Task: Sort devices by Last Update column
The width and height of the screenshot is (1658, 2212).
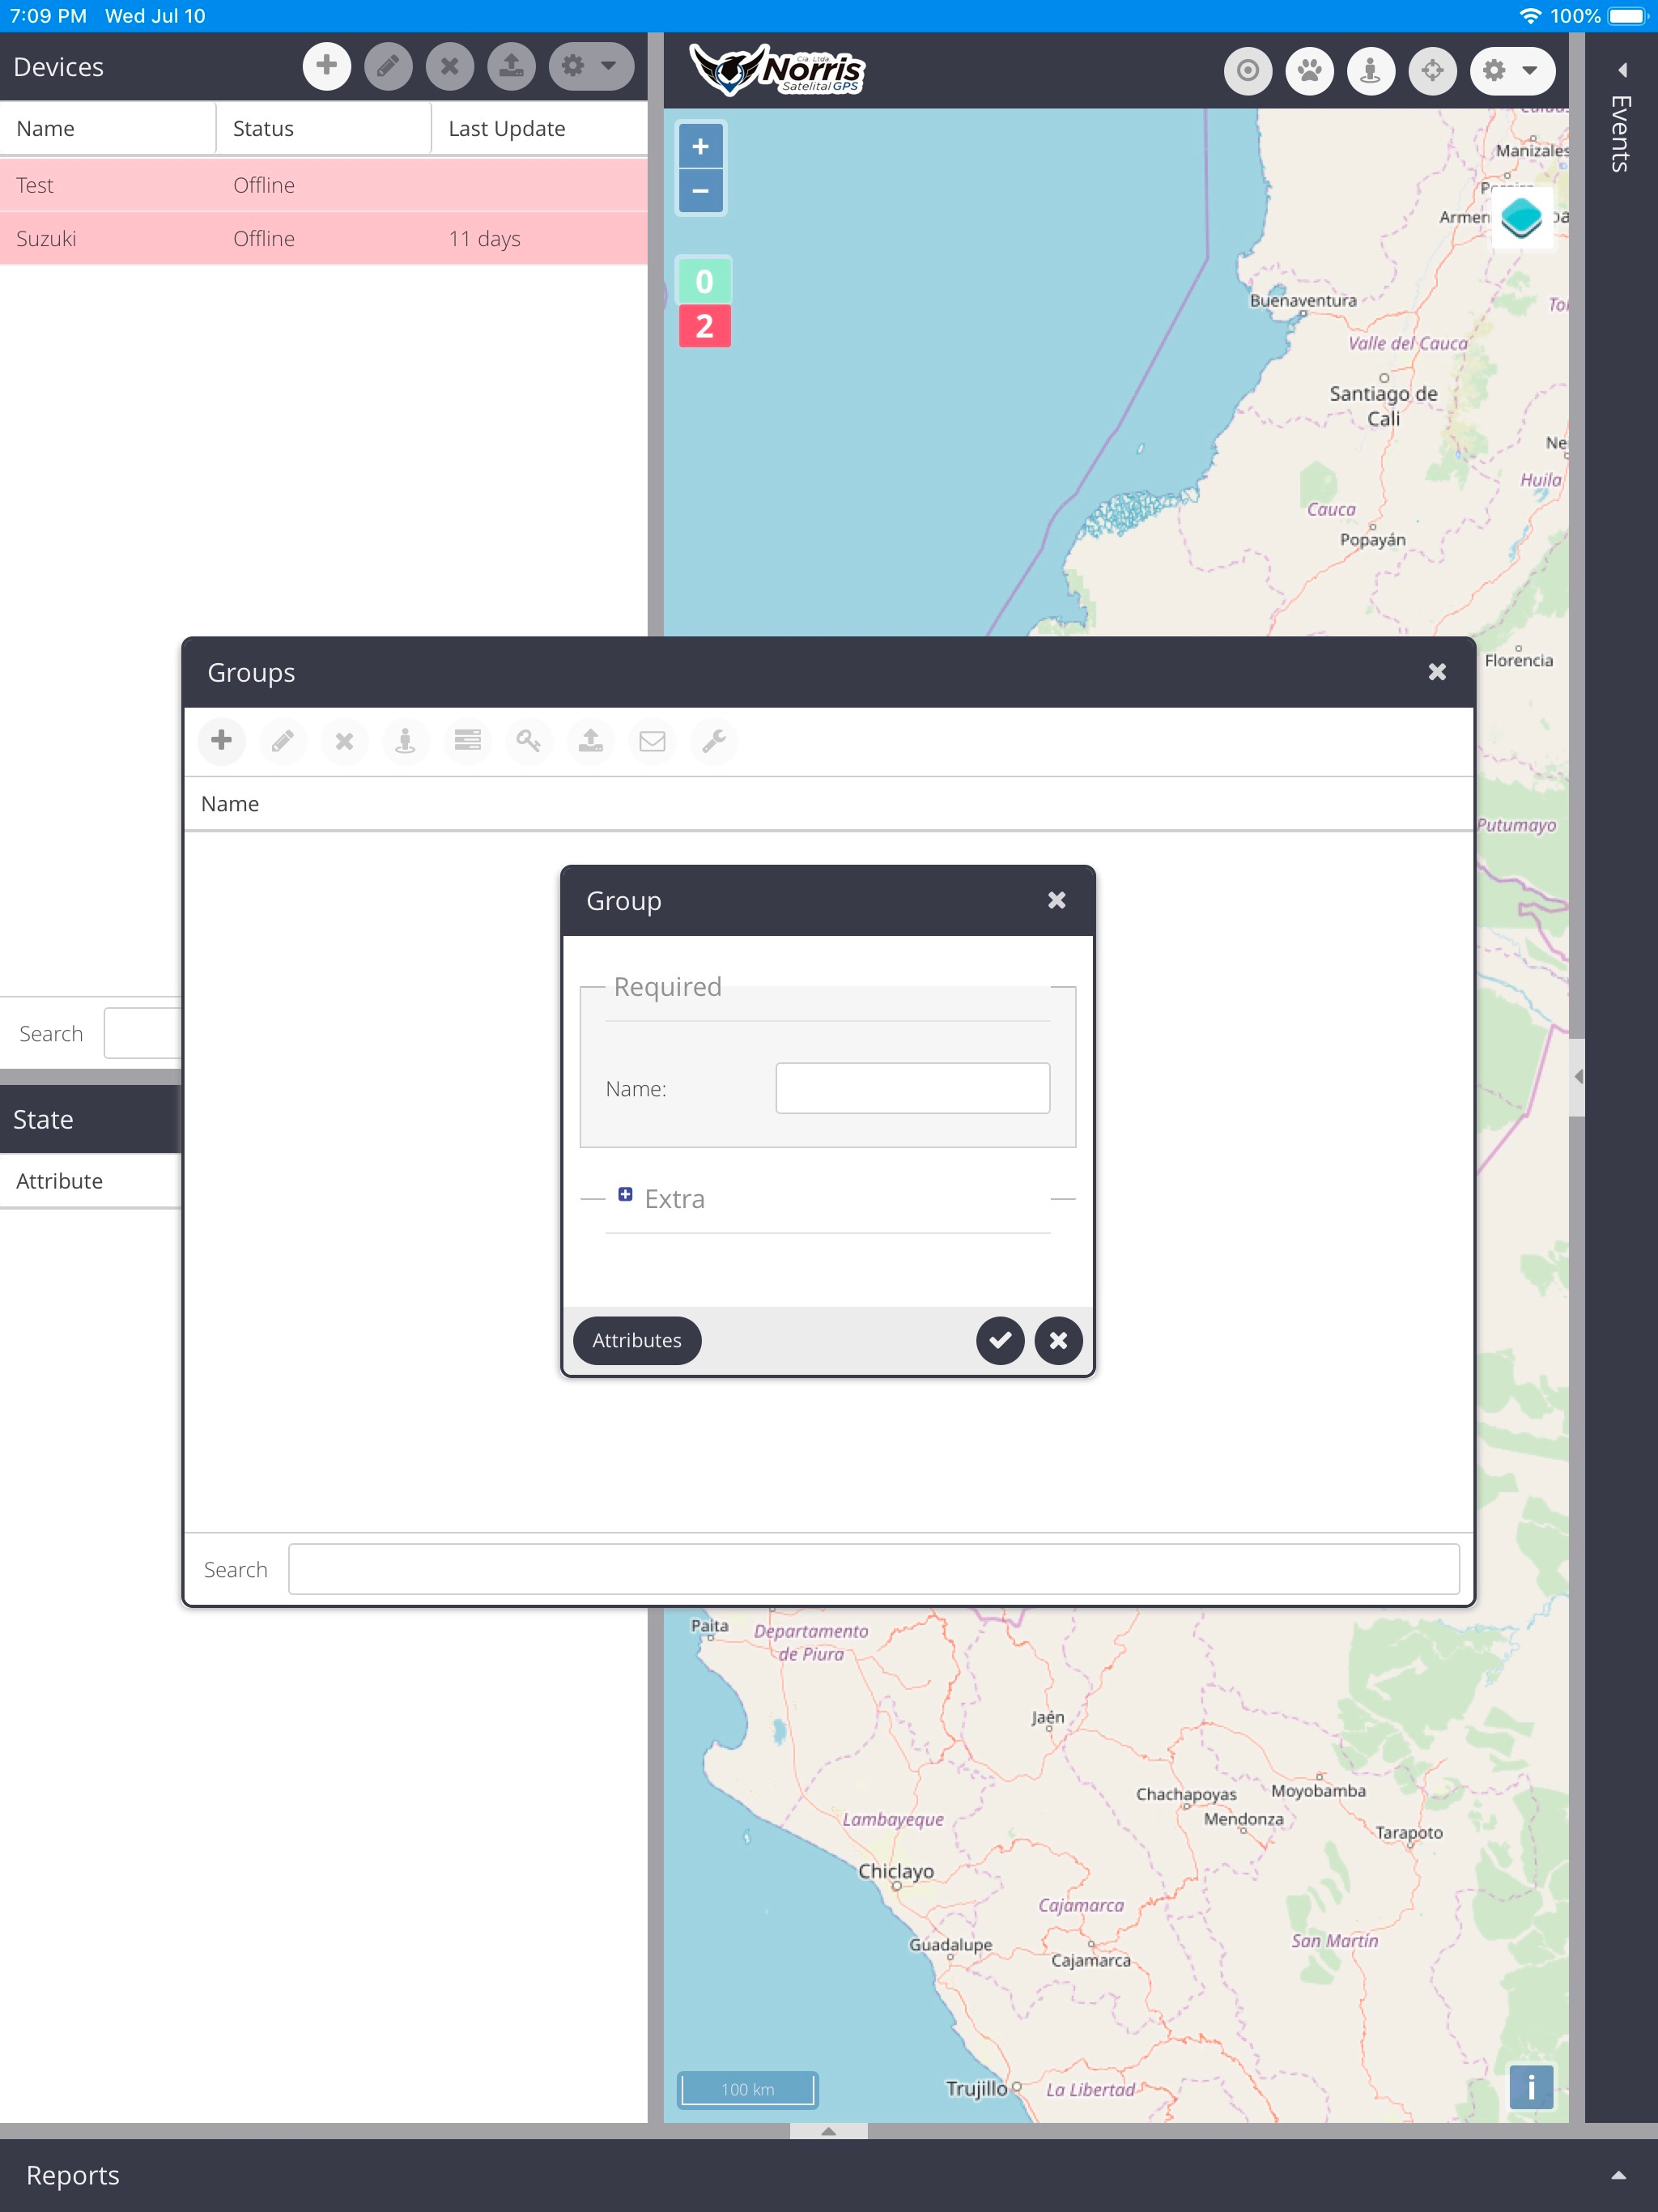Action: tap(540, 128)
